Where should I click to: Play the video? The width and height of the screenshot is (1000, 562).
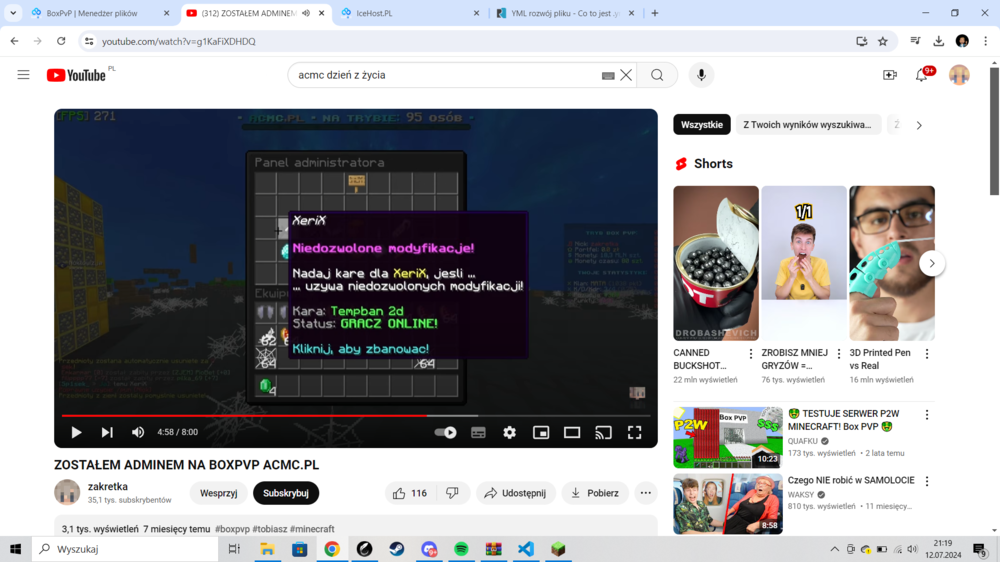[x=76, y=433]
